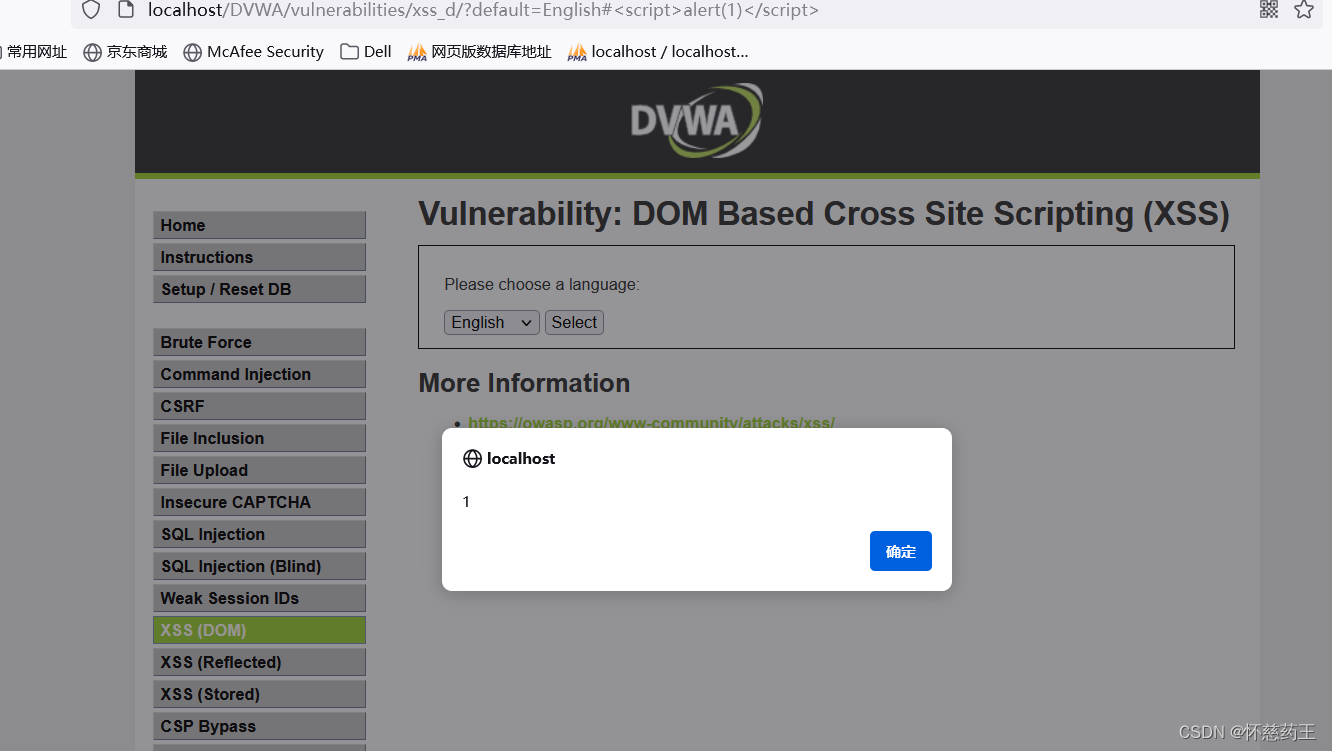Image resolution: width=1332 pixels, height=751 pixels.
Task: Open the Dell bookmarks folder
Action: point(366,52)
